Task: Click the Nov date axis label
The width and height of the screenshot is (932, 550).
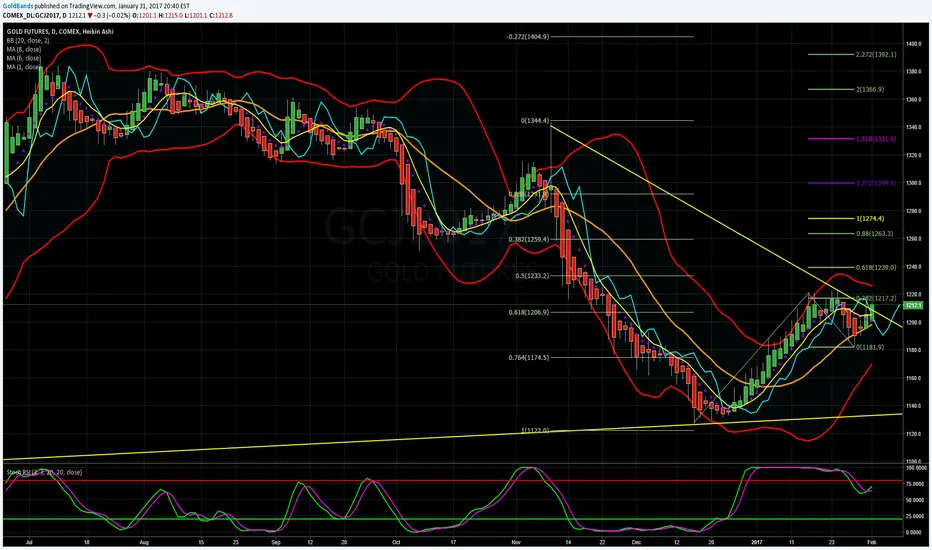Action: pyautogui.click(x=516, y=542)
